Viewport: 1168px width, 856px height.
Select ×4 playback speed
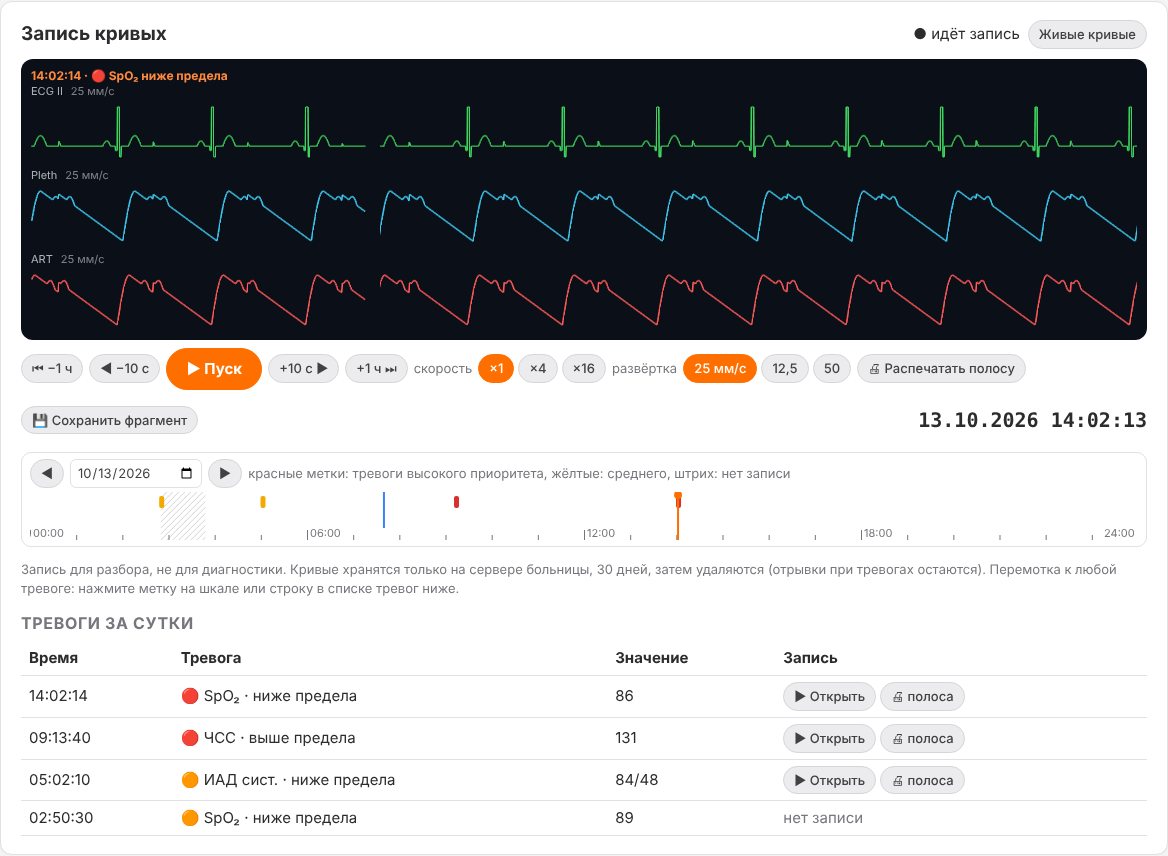[x=538, y=369]
